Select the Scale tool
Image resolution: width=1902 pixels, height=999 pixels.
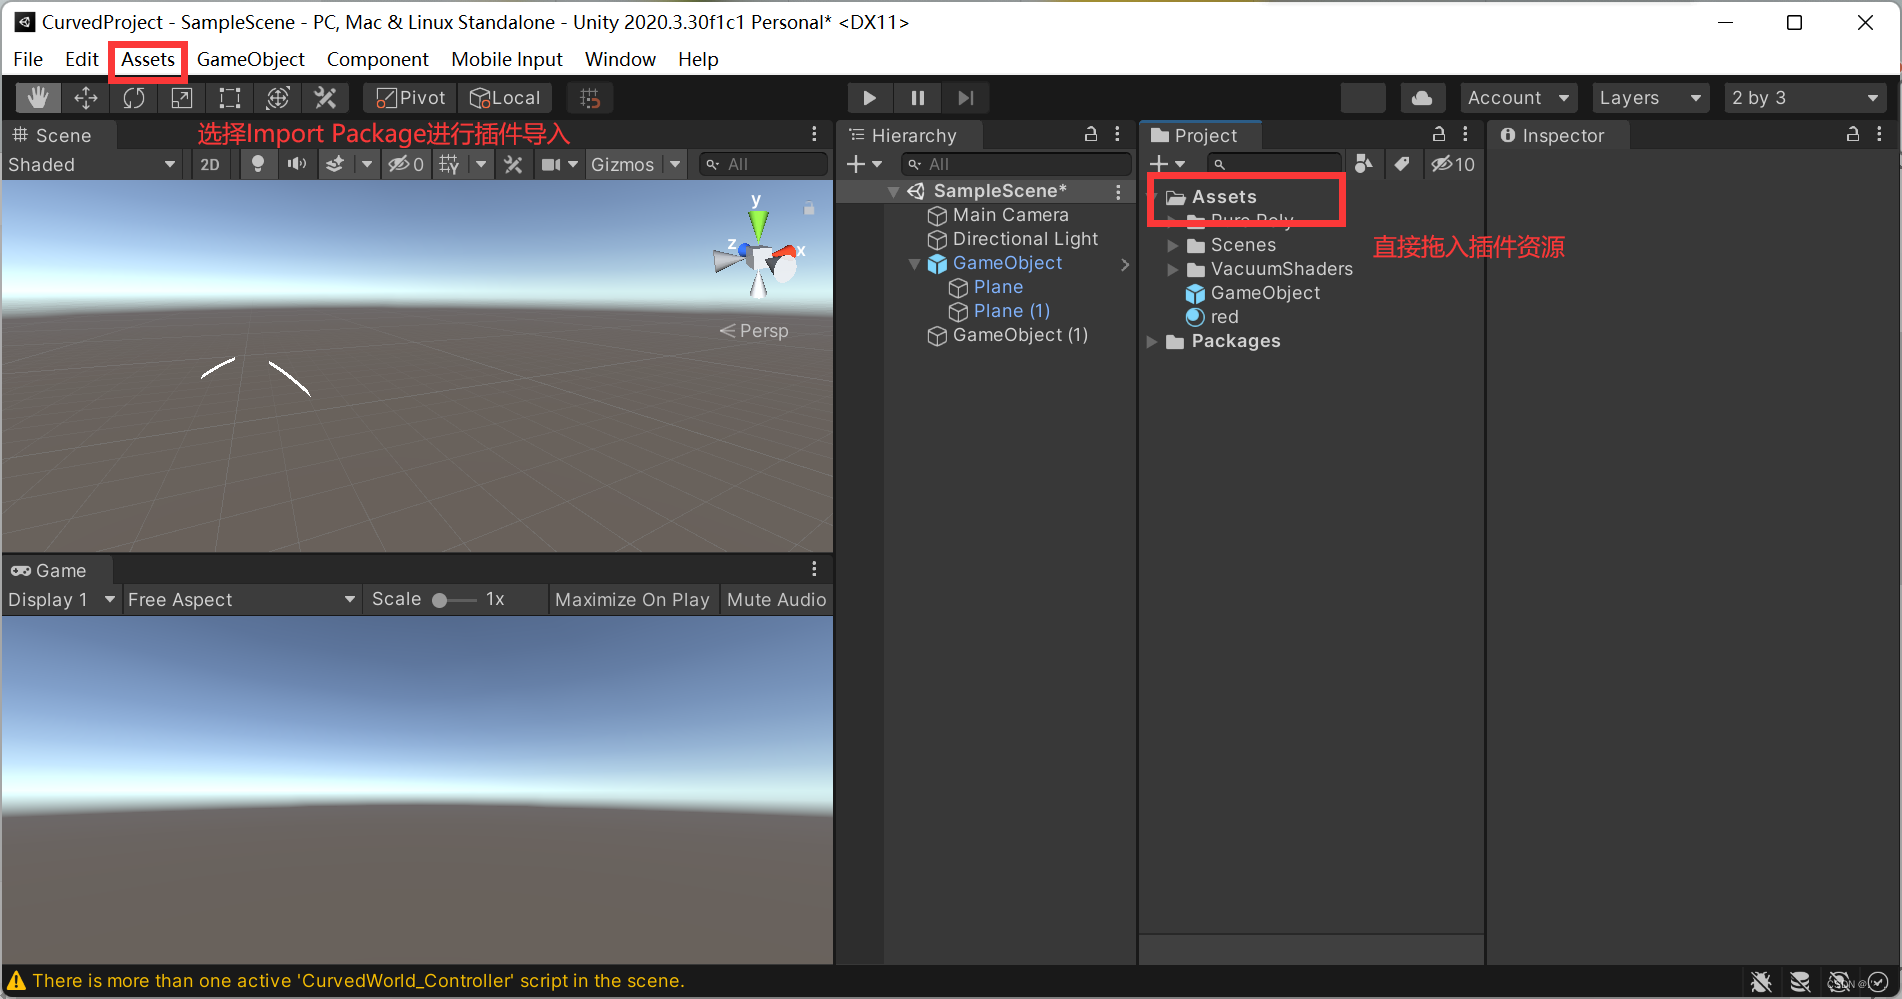182,98
